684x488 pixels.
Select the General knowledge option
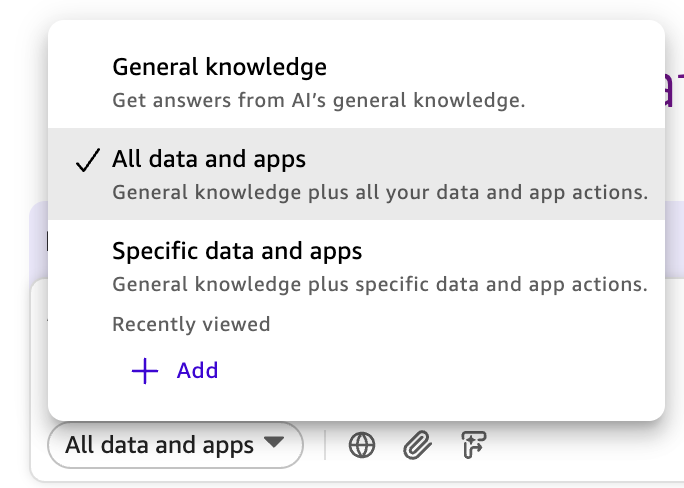pos(219,68)
